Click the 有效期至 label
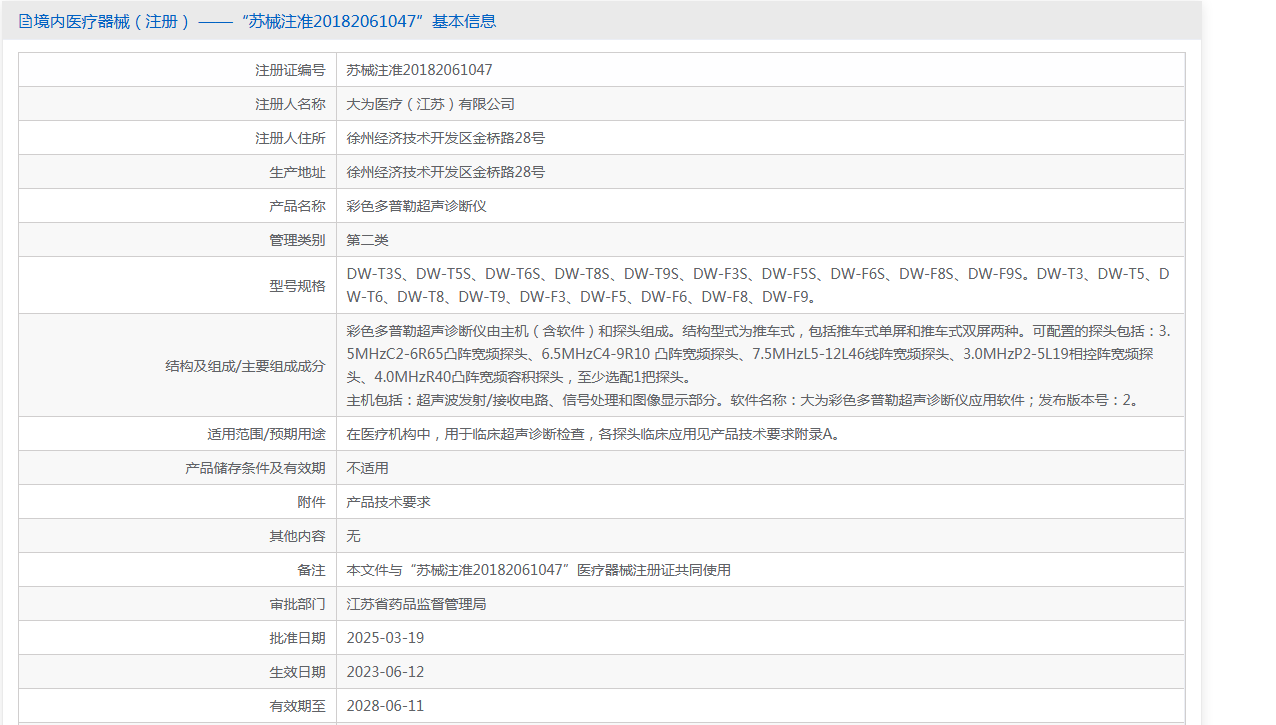This screenshot has height=725, width=1276. [x=297, y=706]
